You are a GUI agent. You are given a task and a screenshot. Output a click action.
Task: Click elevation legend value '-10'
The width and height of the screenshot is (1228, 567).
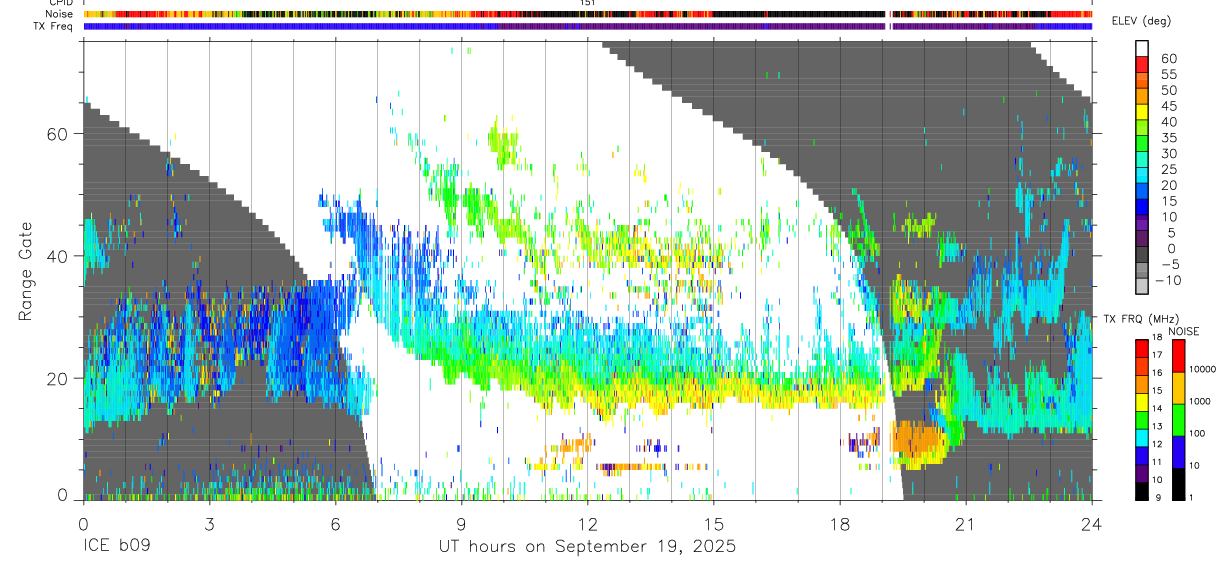coord(1169,280)
